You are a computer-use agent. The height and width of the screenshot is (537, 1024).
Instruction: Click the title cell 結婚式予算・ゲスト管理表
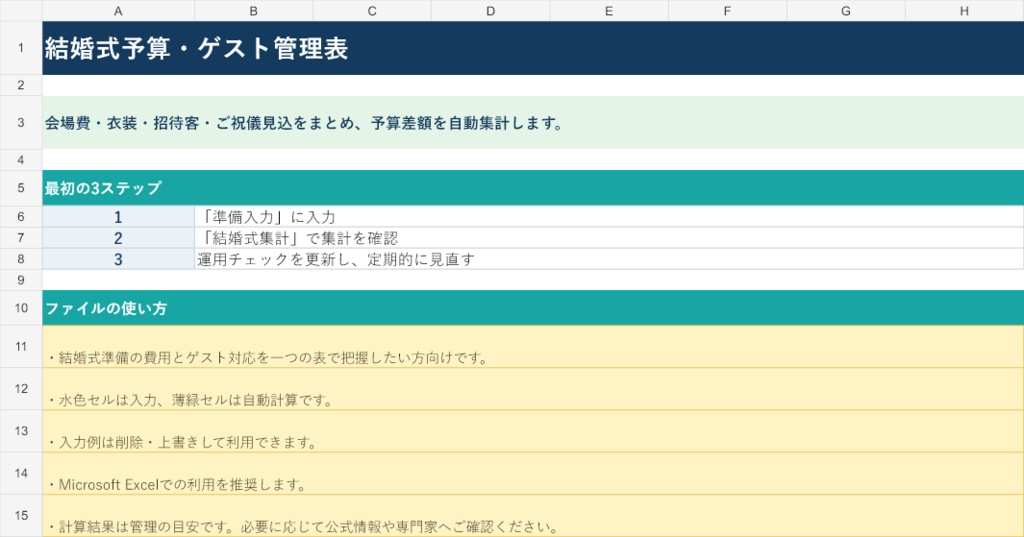[533, 48]
